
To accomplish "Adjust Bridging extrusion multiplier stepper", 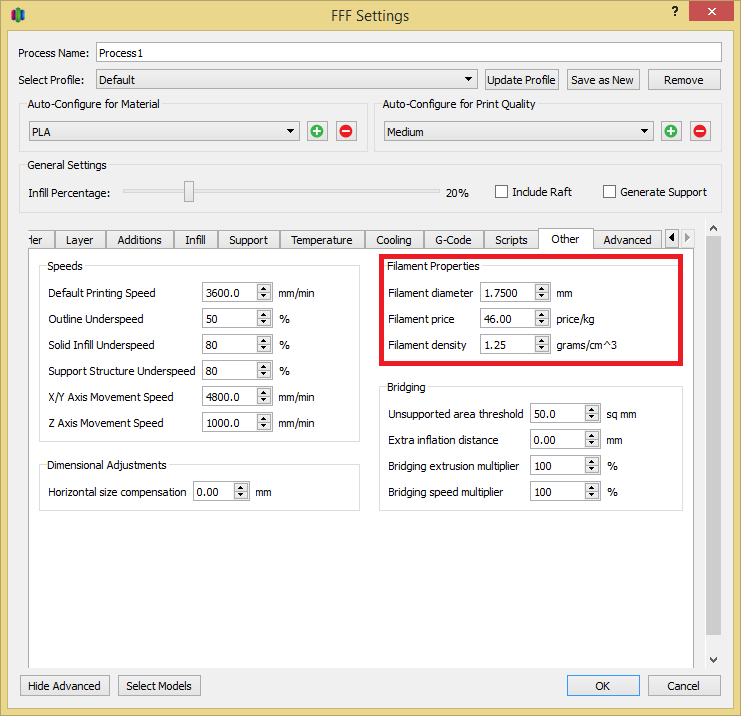I will pyautogui.click(x=592, y=466).
